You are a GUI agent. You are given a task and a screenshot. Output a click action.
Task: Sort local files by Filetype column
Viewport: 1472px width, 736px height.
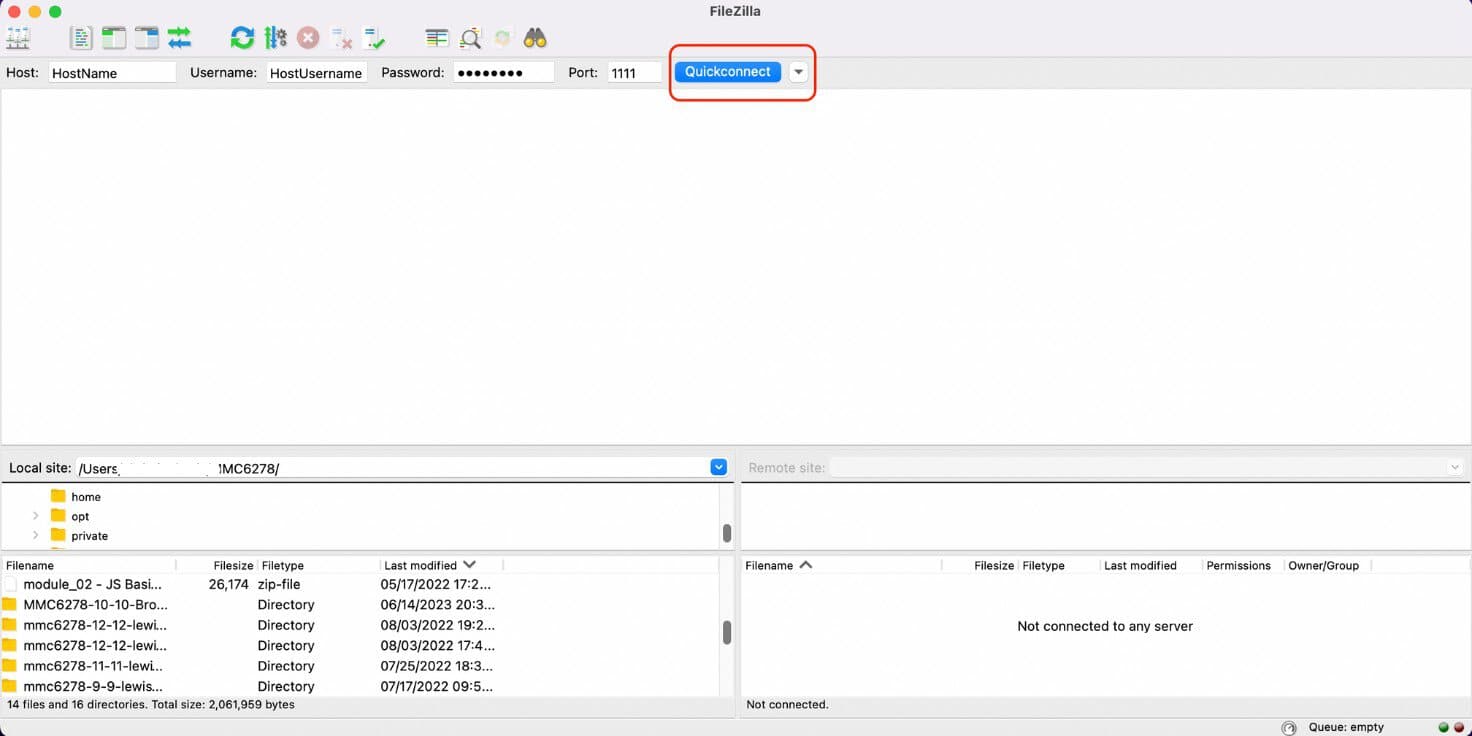(x=319, y=565)
